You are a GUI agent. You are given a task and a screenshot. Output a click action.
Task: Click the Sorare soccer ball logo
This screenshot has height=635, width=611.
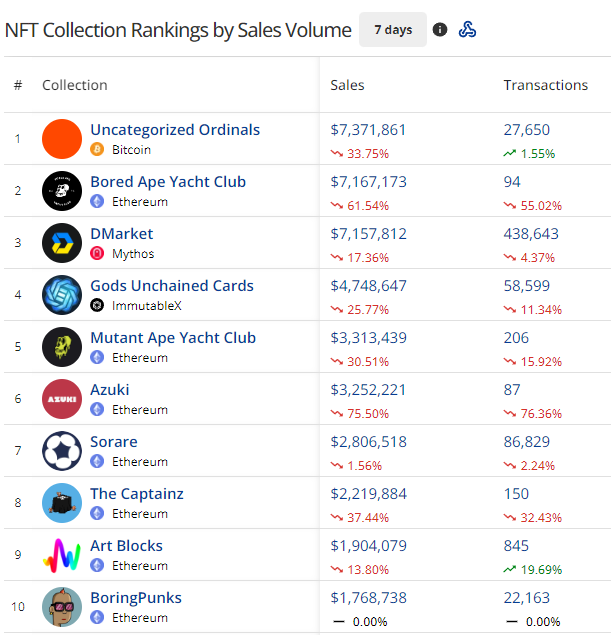(x=62, y=451)
